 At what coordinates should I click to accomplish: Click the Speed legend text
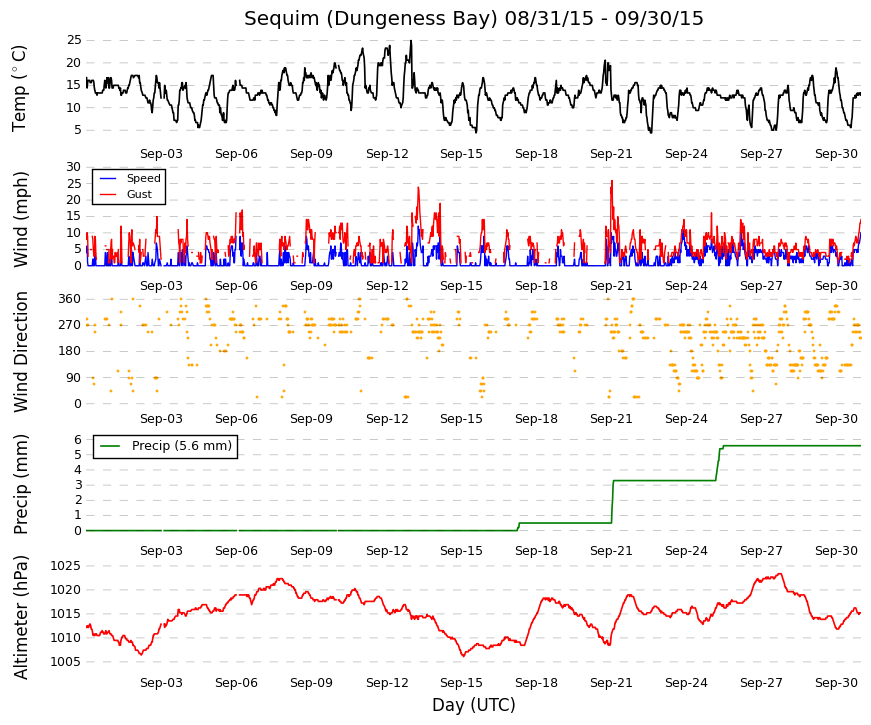(143, 178)
